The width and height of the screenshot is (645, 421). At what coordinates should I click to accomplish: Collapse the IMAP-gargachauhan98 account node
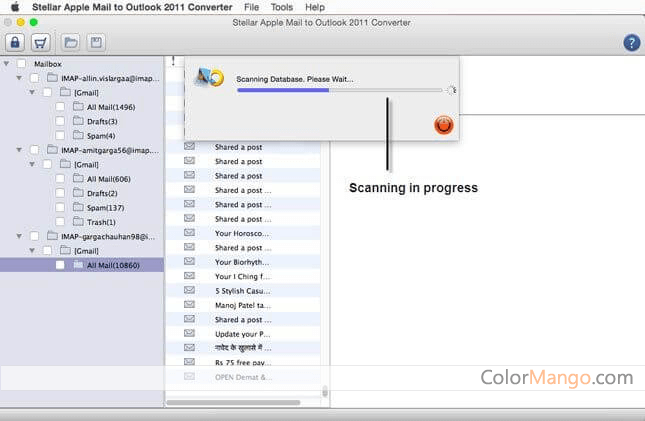20,236
